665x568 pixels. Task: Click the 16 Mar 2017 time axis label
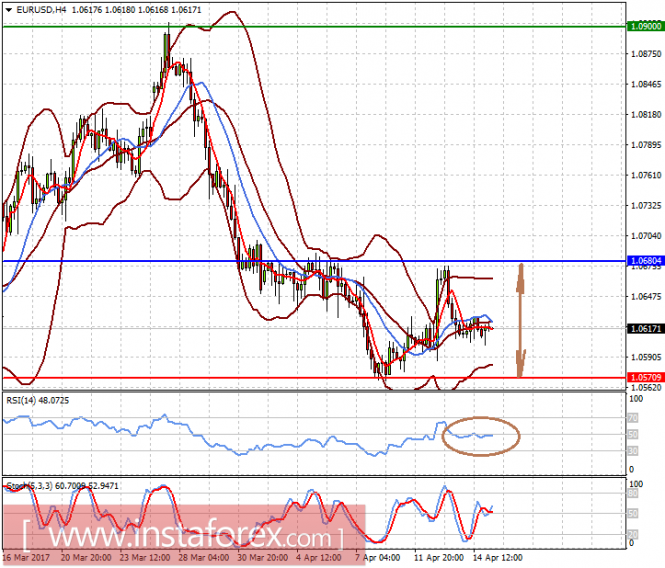26,558
